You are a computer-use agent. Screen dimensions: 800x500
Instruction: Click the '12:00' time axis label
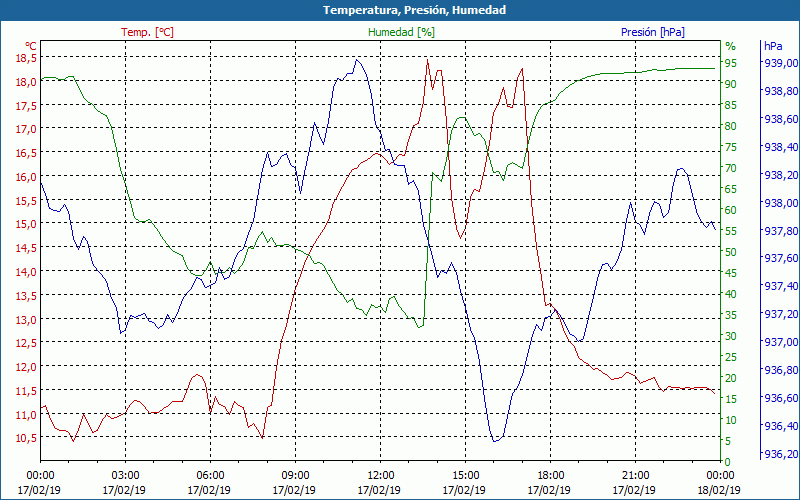[x=379, y=476]
